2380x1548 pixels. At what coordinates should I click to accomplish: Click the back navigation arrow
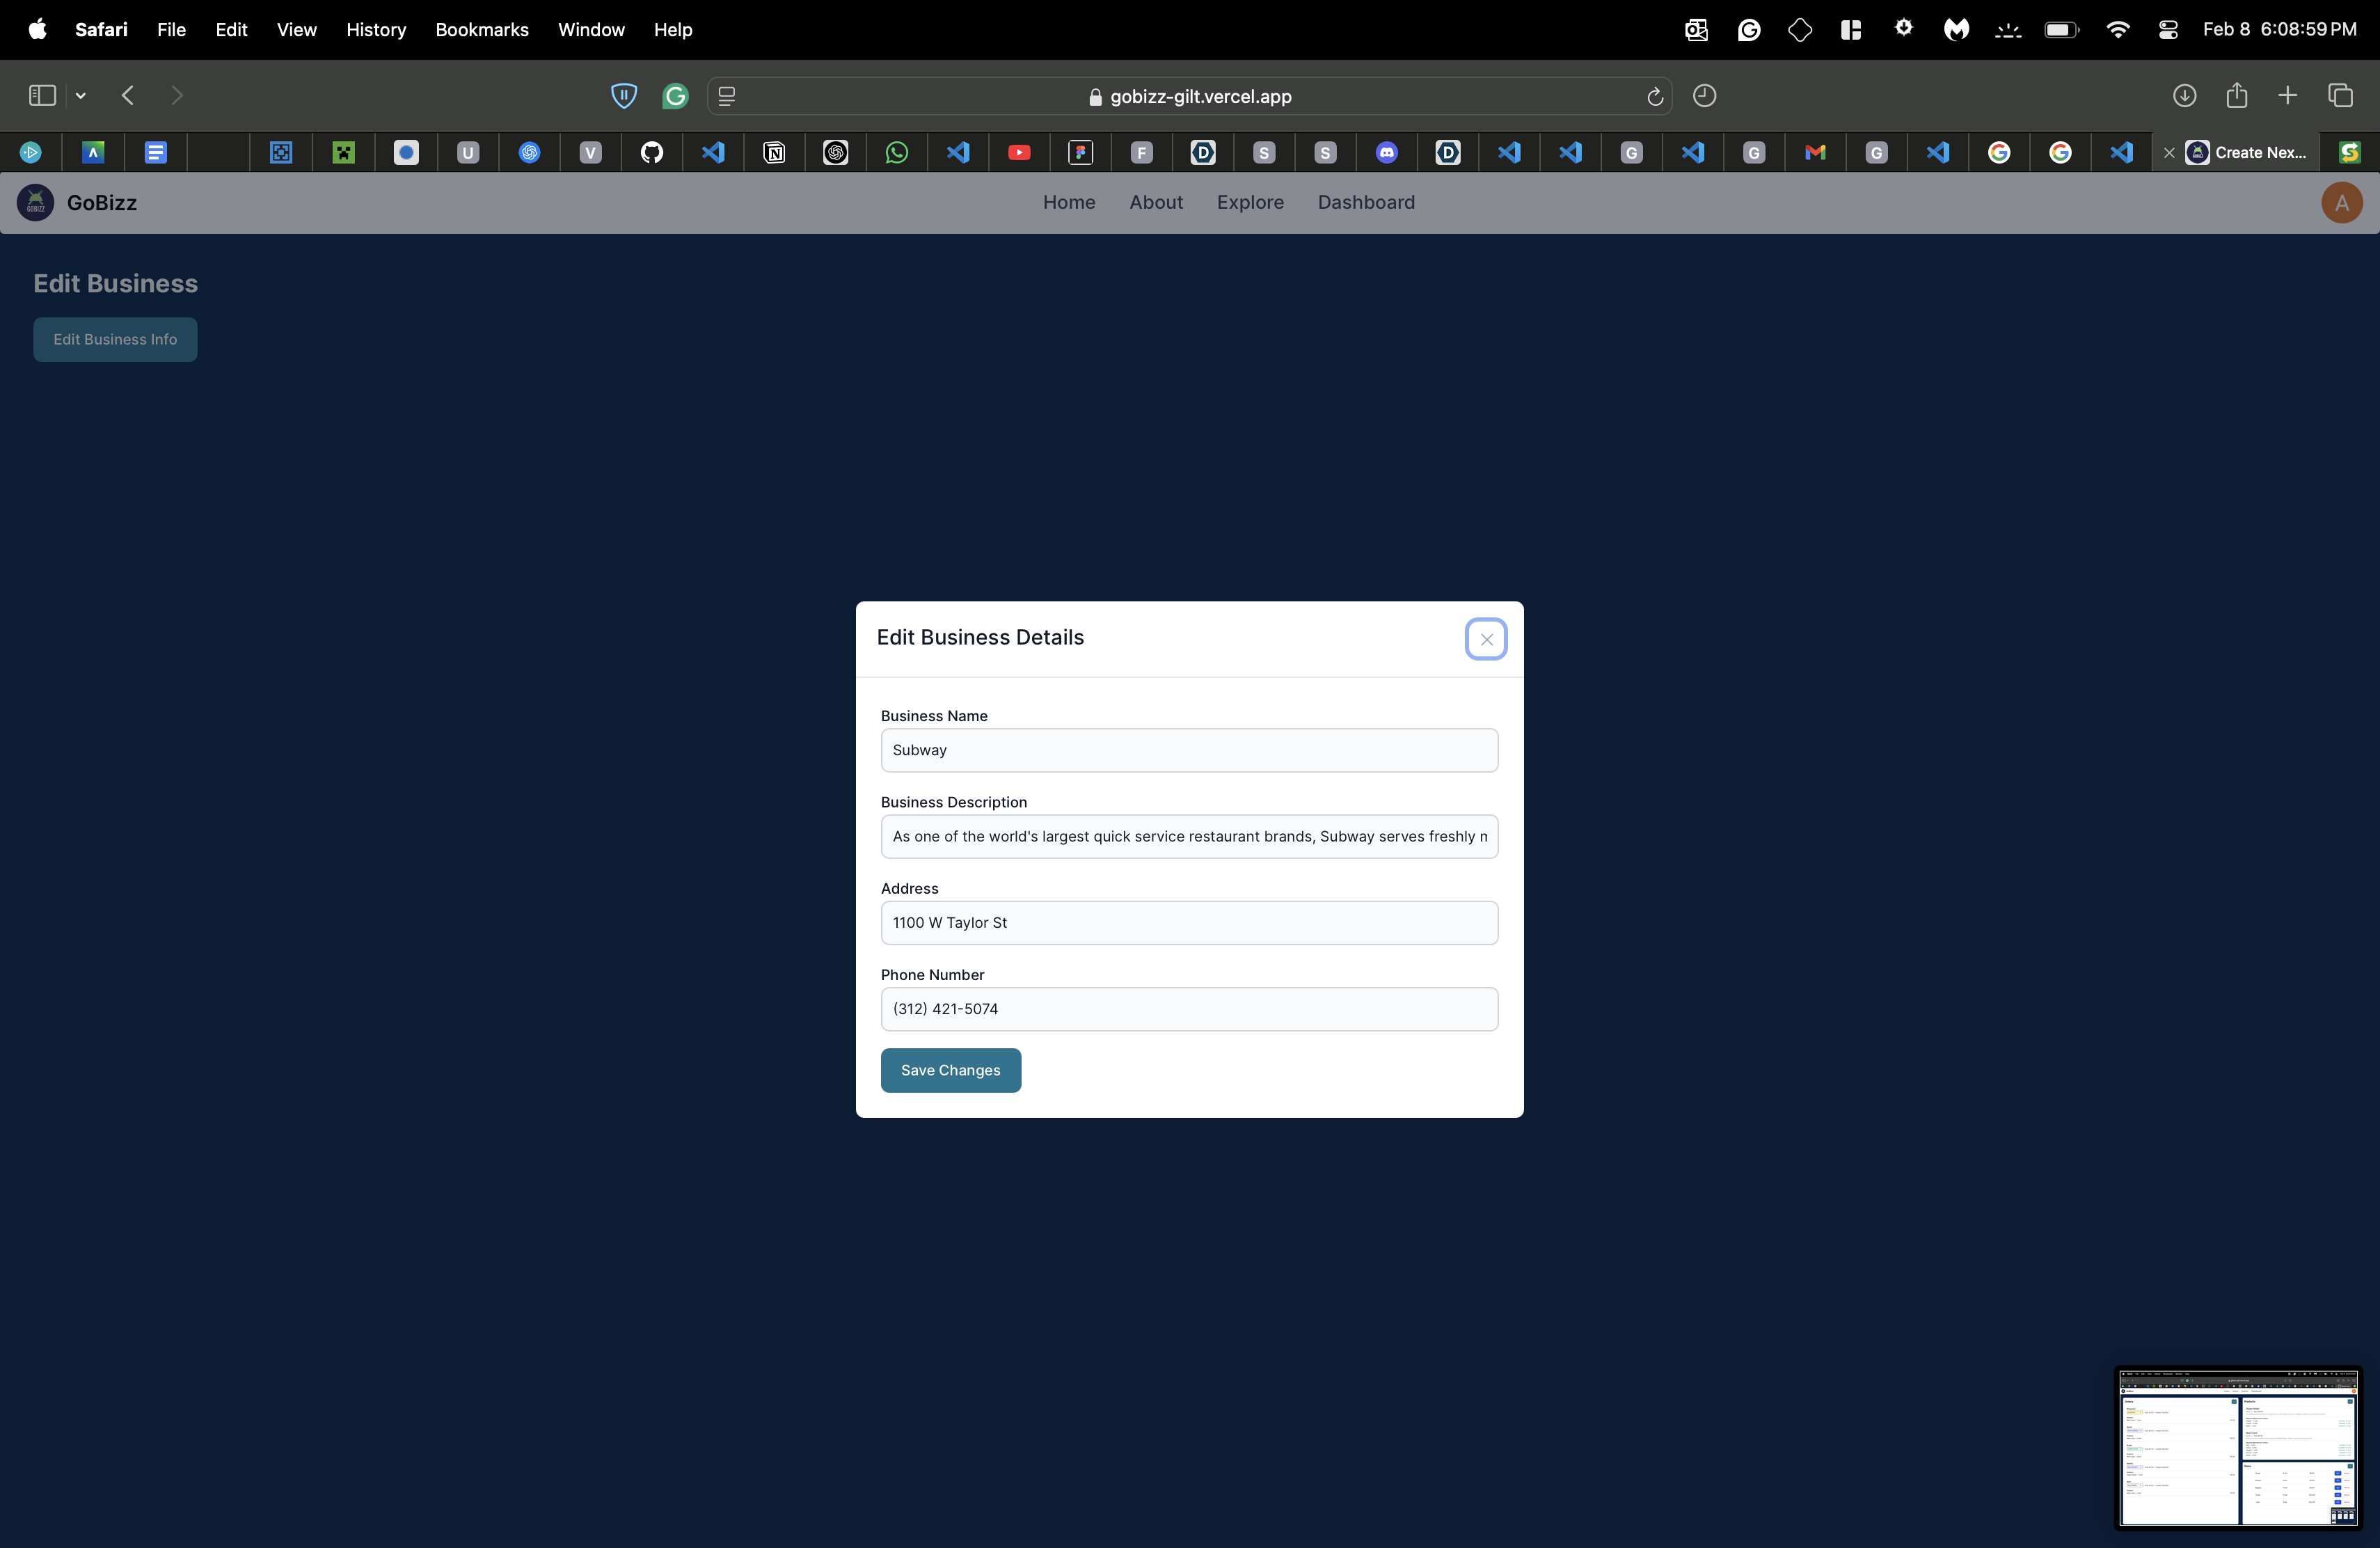128,96
